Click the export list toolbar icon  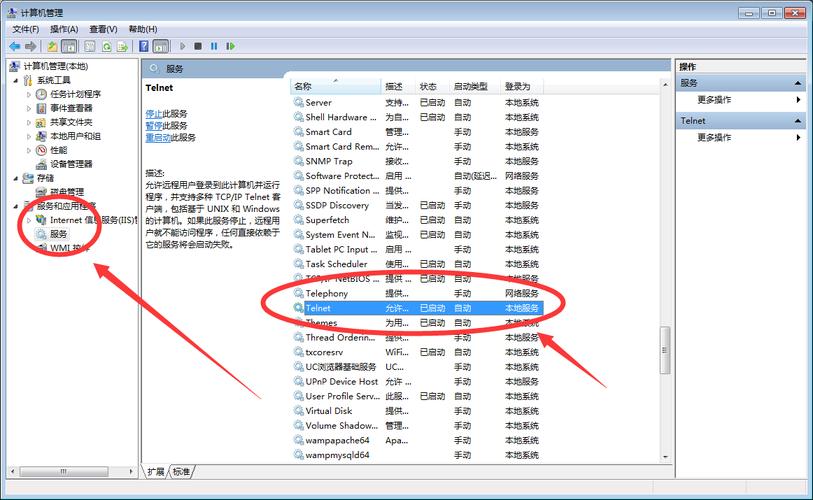point(122,47)
